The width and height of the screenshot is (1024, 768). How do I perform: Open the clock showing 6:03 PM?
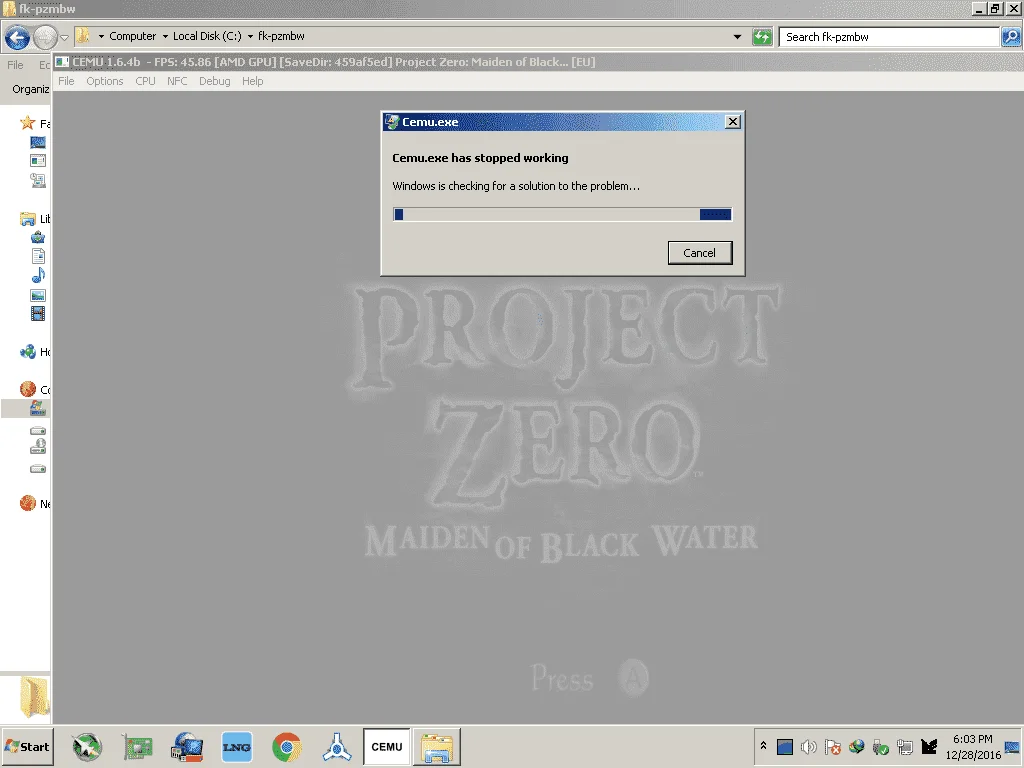click(973, 746)
